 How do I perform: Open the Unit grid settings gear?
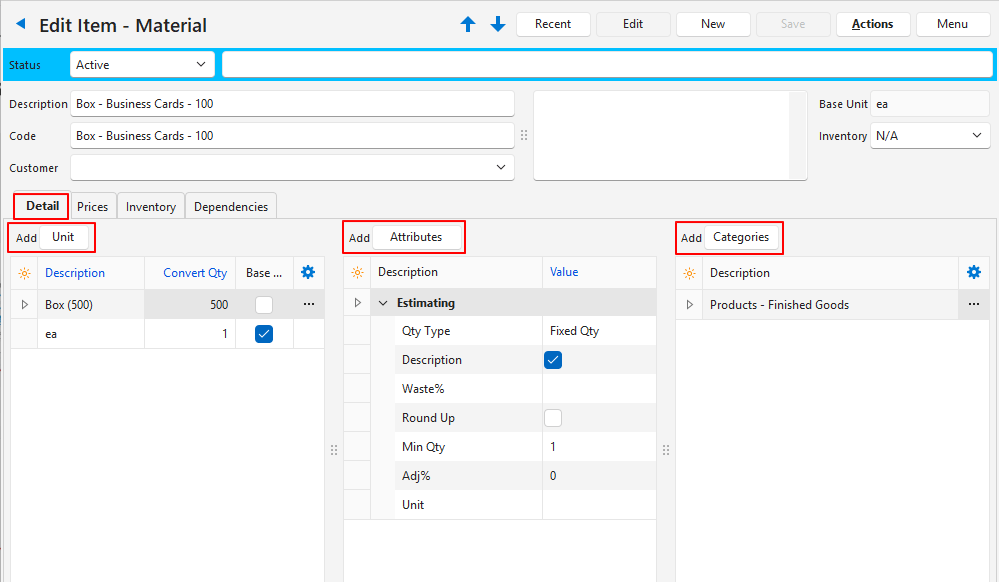308,272
